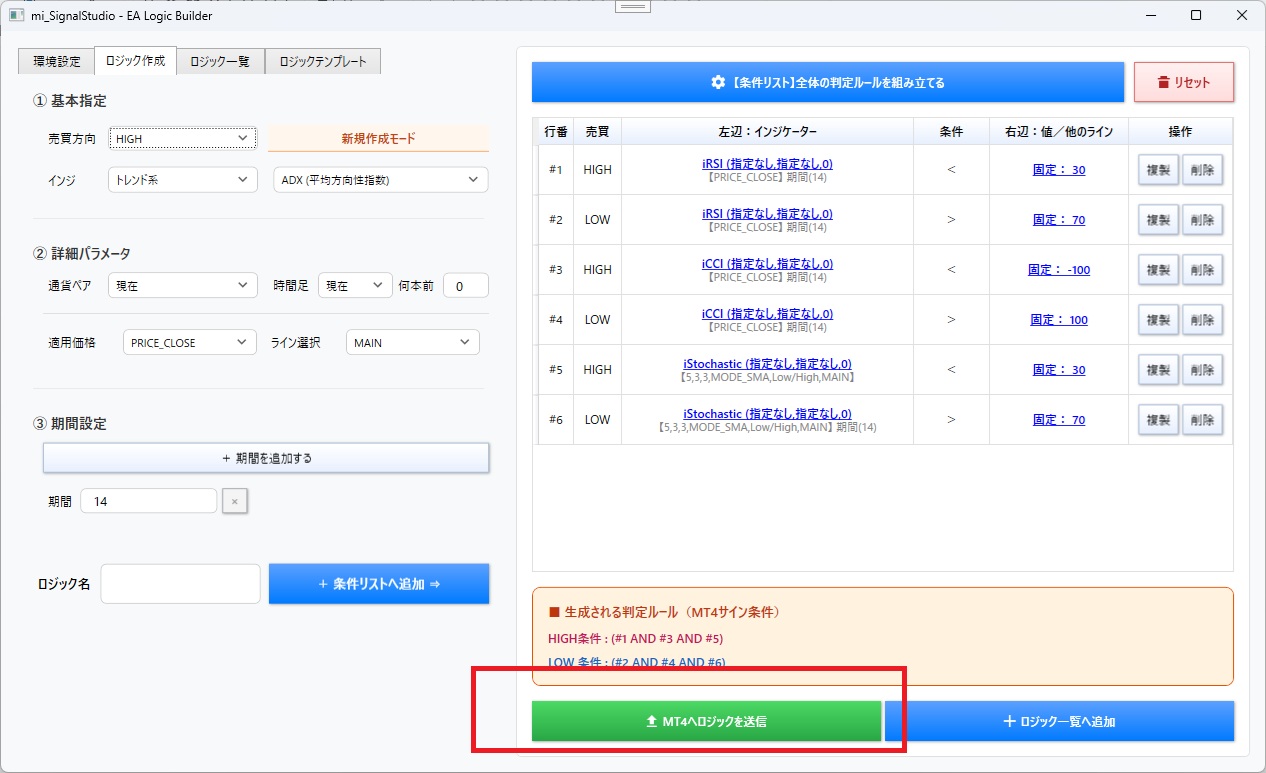Click 条件リストへ追加 button
Viewport: 1266px width, 773px height.
pyautogui.click(x=379, y=584)
